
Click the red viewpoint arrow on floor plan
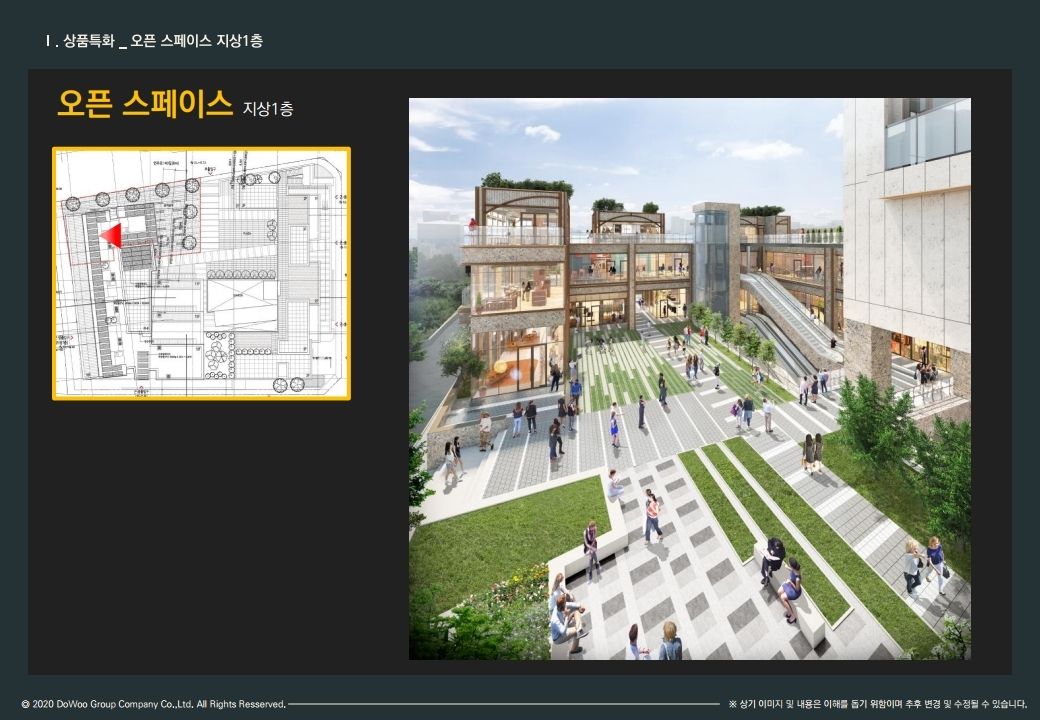110,236
